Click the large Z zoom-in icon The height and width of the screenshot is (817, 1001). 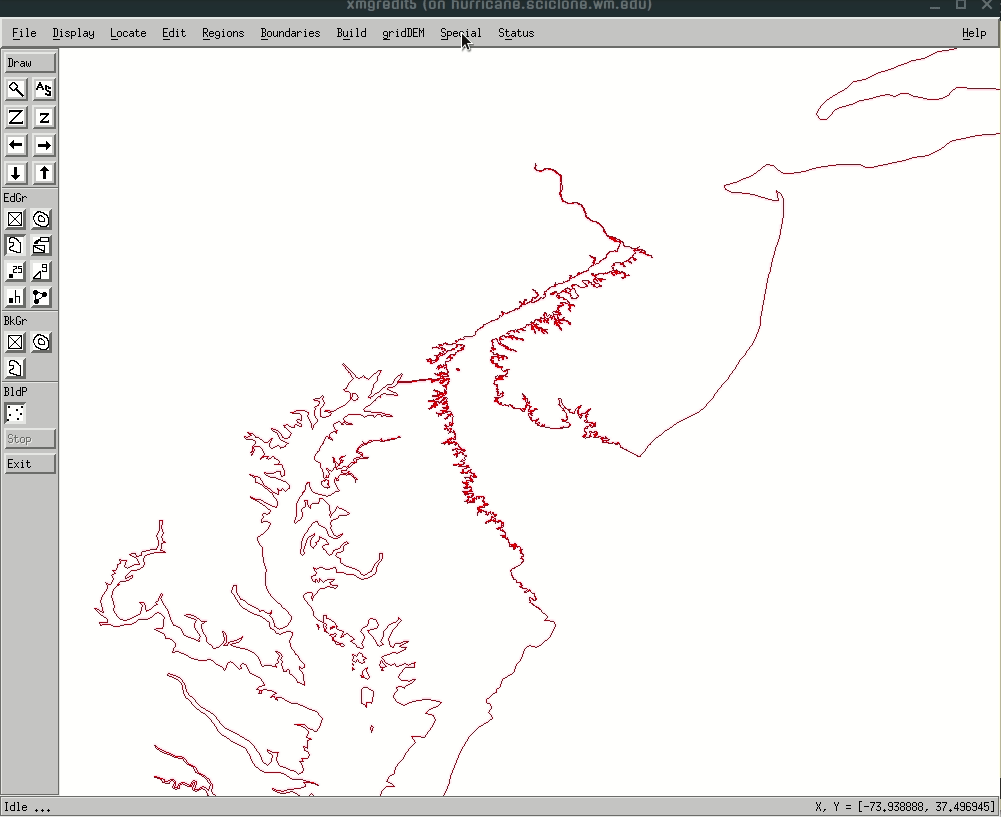(x=16, y=117)
